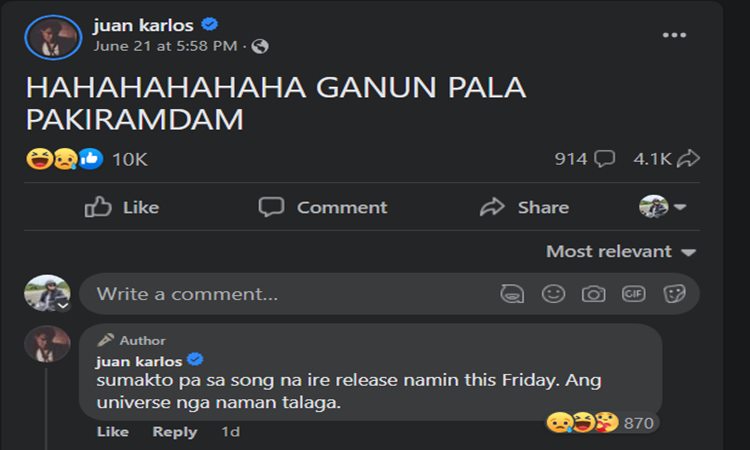Open the June 21 post timestamp link
This screenshot has width=750, height=450.
[165, 46]
